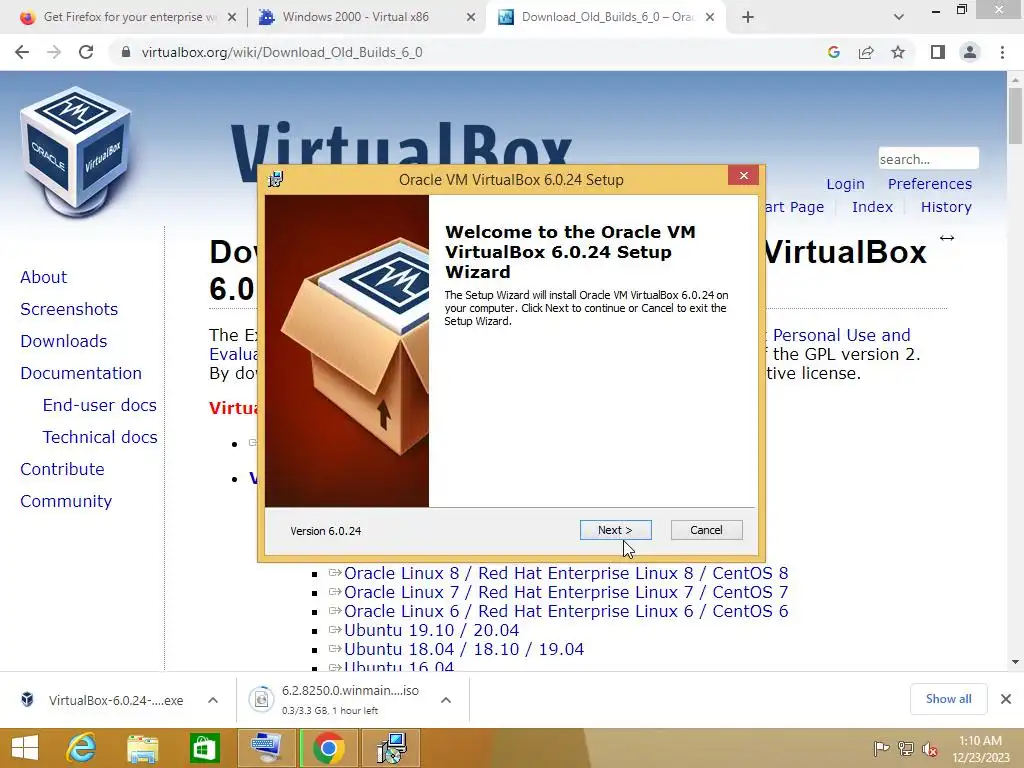Open Oracle Linux 7 / RHEL 7 / CentOS 7 link
The width and height of the screenshot is (1024, 768).
click(566, 592)
